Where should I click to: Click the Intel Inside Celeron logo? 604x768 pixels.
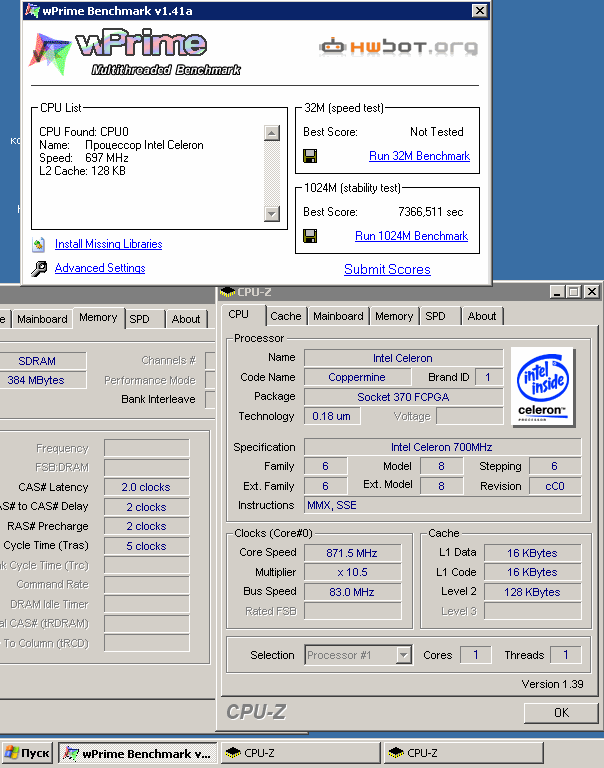542,387
